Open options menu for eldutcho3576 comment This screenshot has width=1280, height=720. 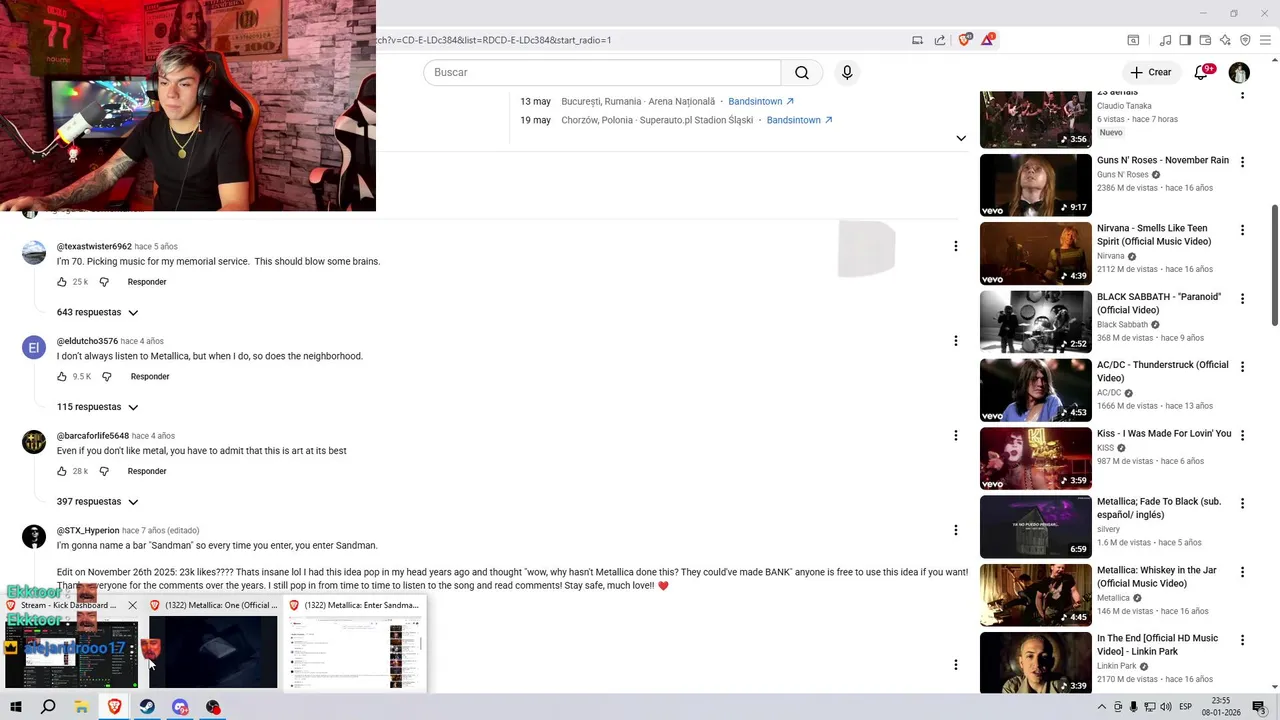tap(955, 341)
